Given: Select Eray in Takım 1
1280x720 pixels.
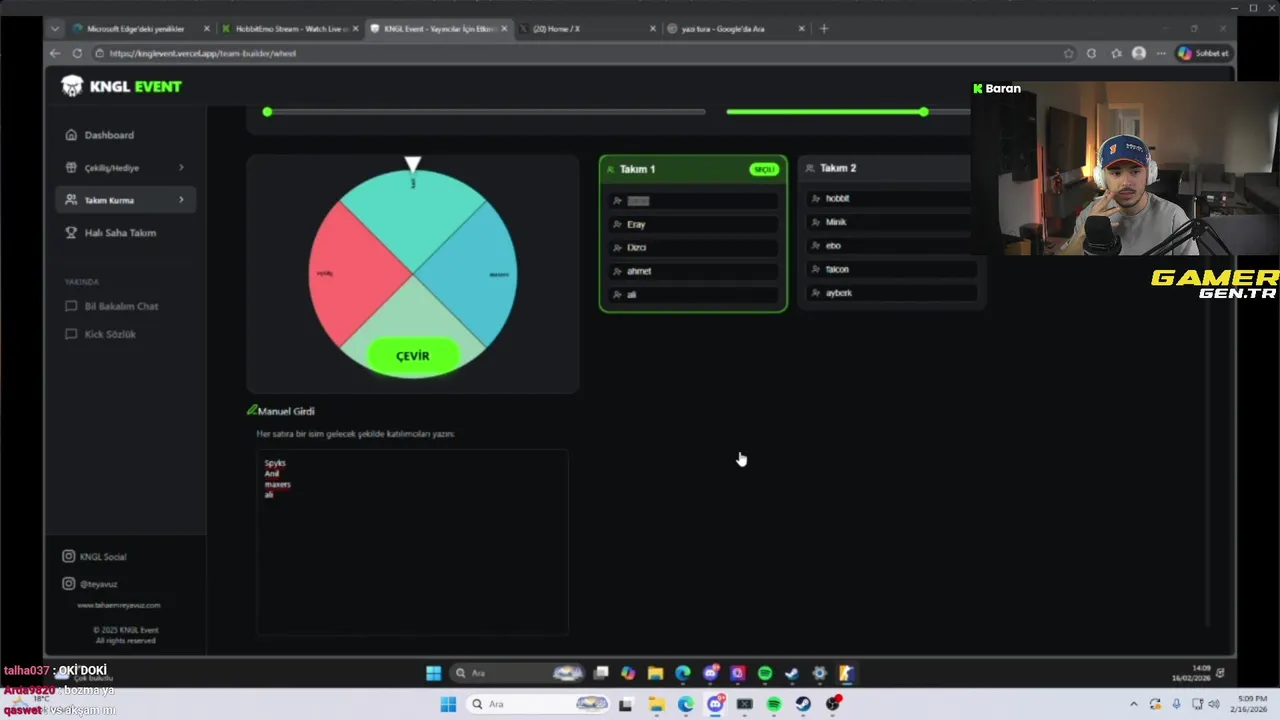Looking at the screenshot, I should pyautogui.click(x=693, y=224).
